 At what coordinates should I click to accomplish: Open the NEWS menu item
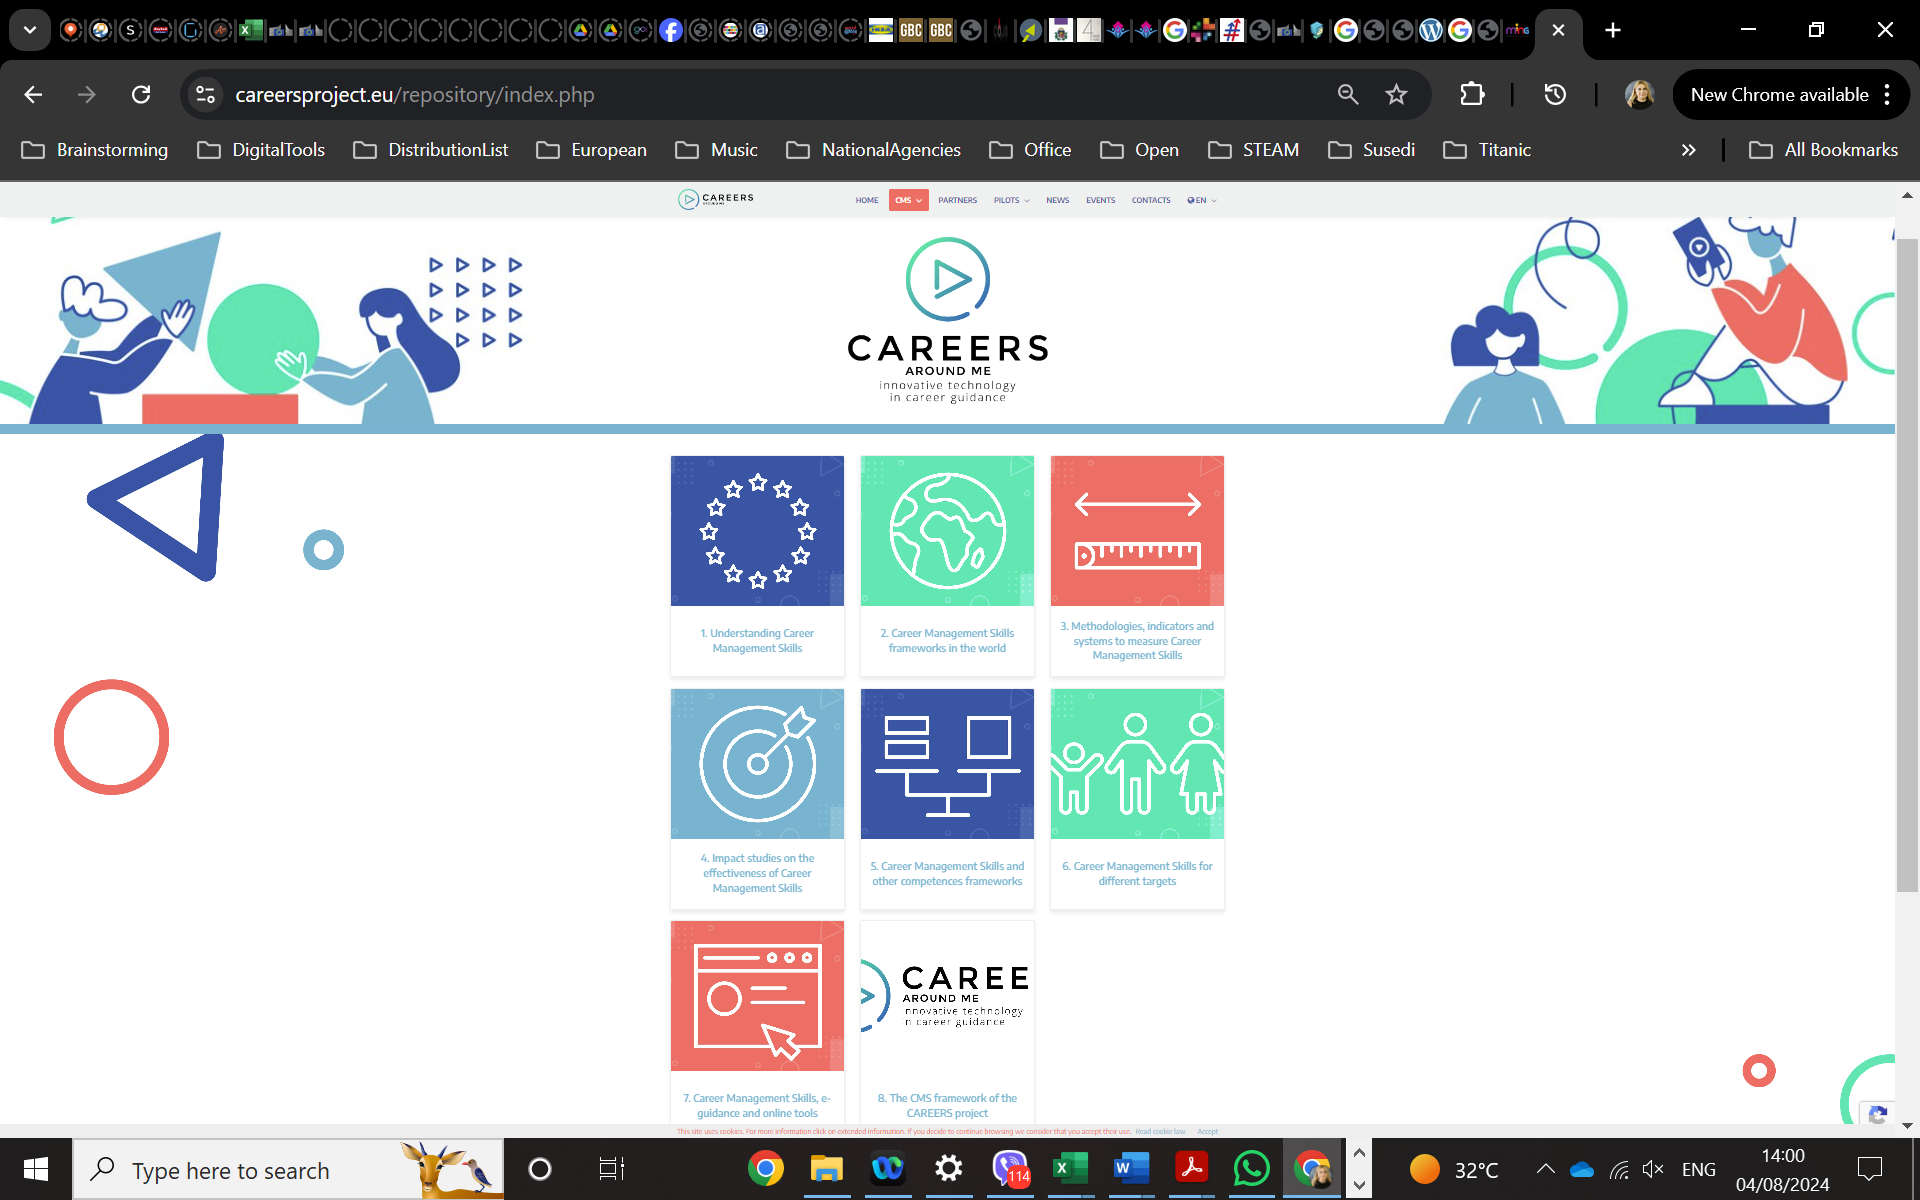pos(1057,200)
